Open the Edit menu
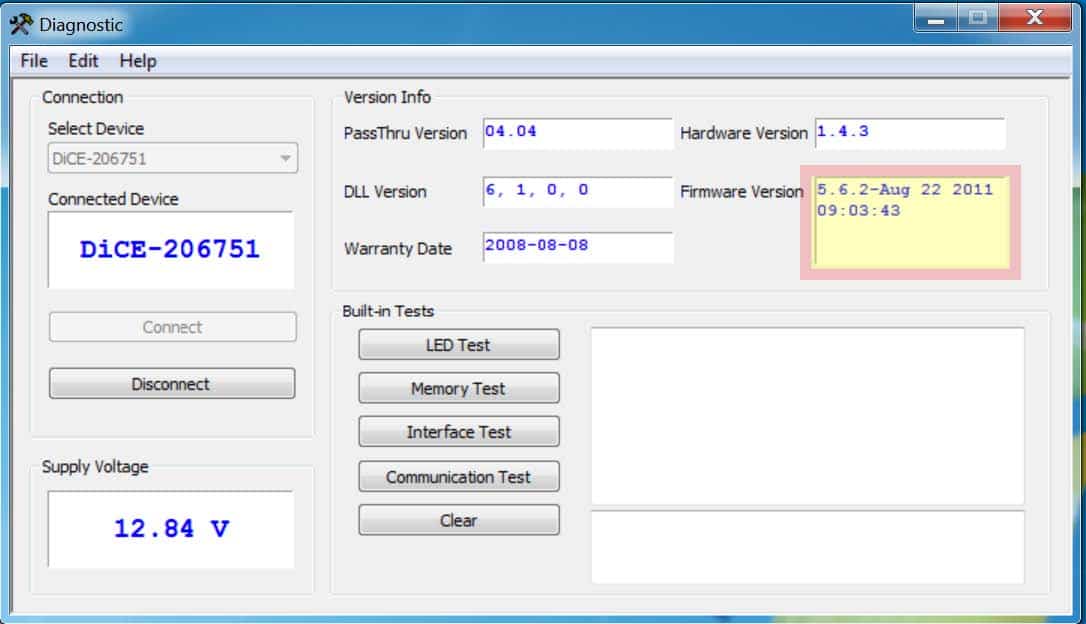The image size is (1086, 624). (83, 61)
